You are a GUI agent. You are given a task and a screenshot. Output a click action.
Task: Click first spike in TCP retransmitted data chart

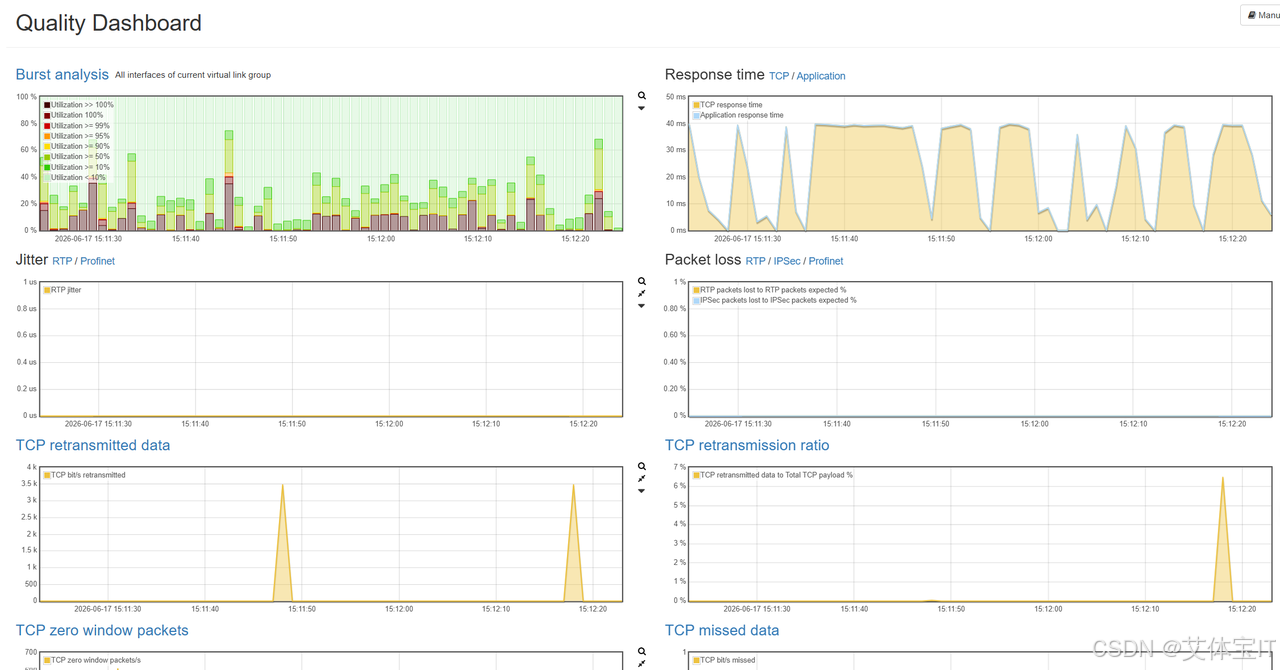283,543
